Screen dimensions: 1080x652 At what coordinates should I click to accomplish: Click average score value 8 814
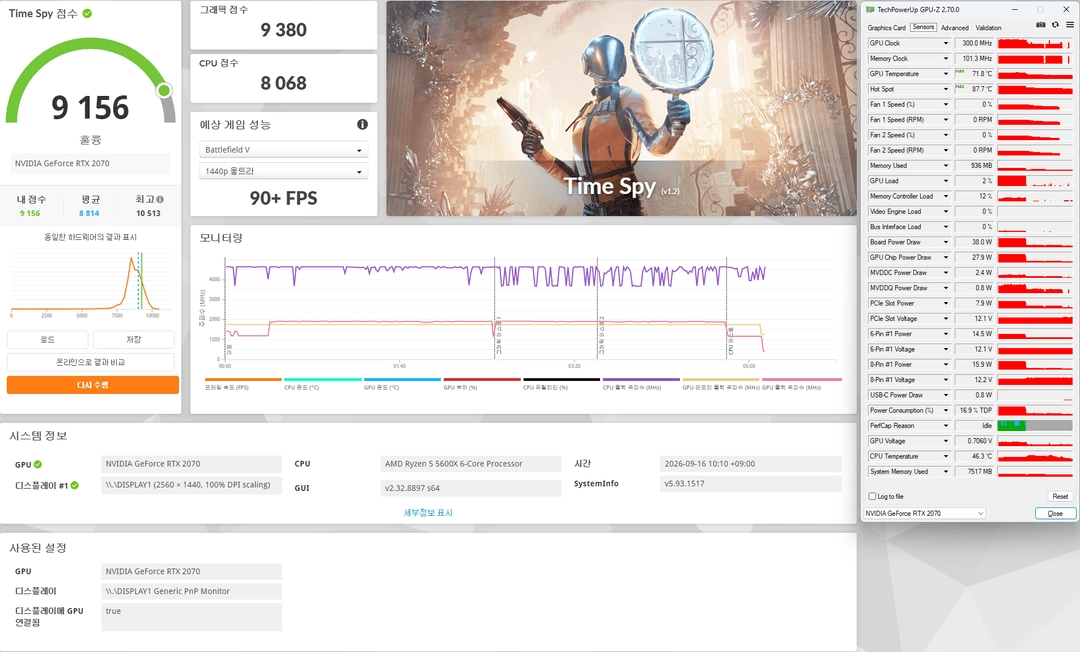[90, 213]
